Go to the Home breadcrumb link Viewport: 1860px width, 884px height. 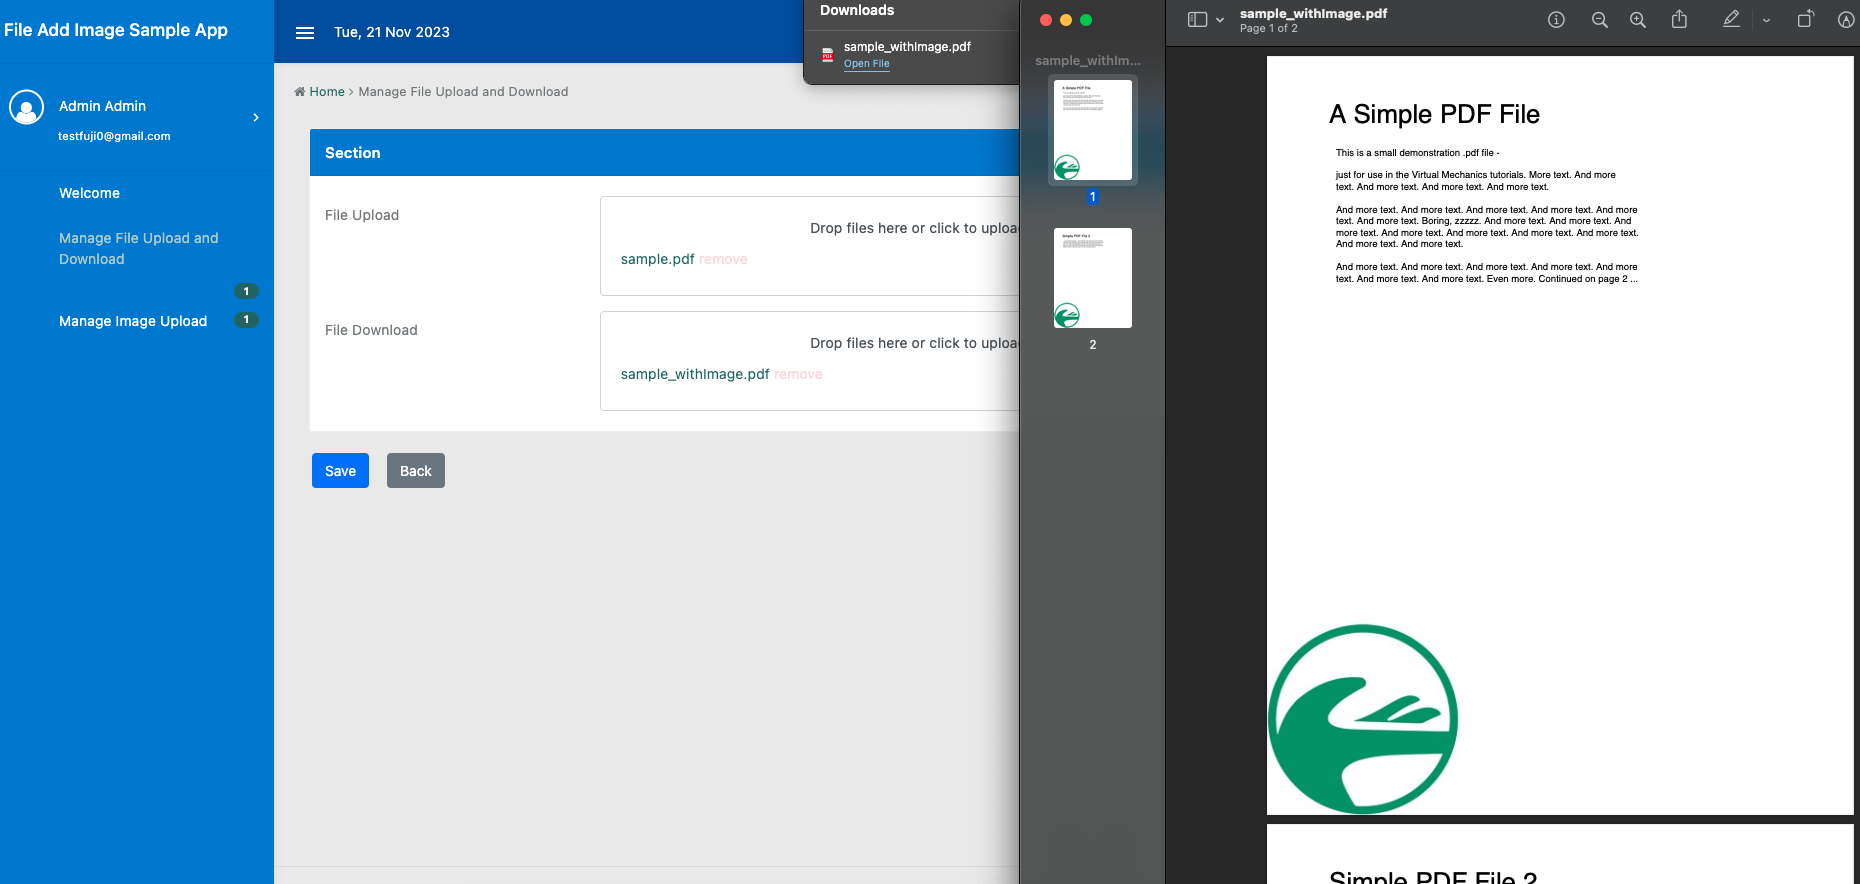(327, 92)
